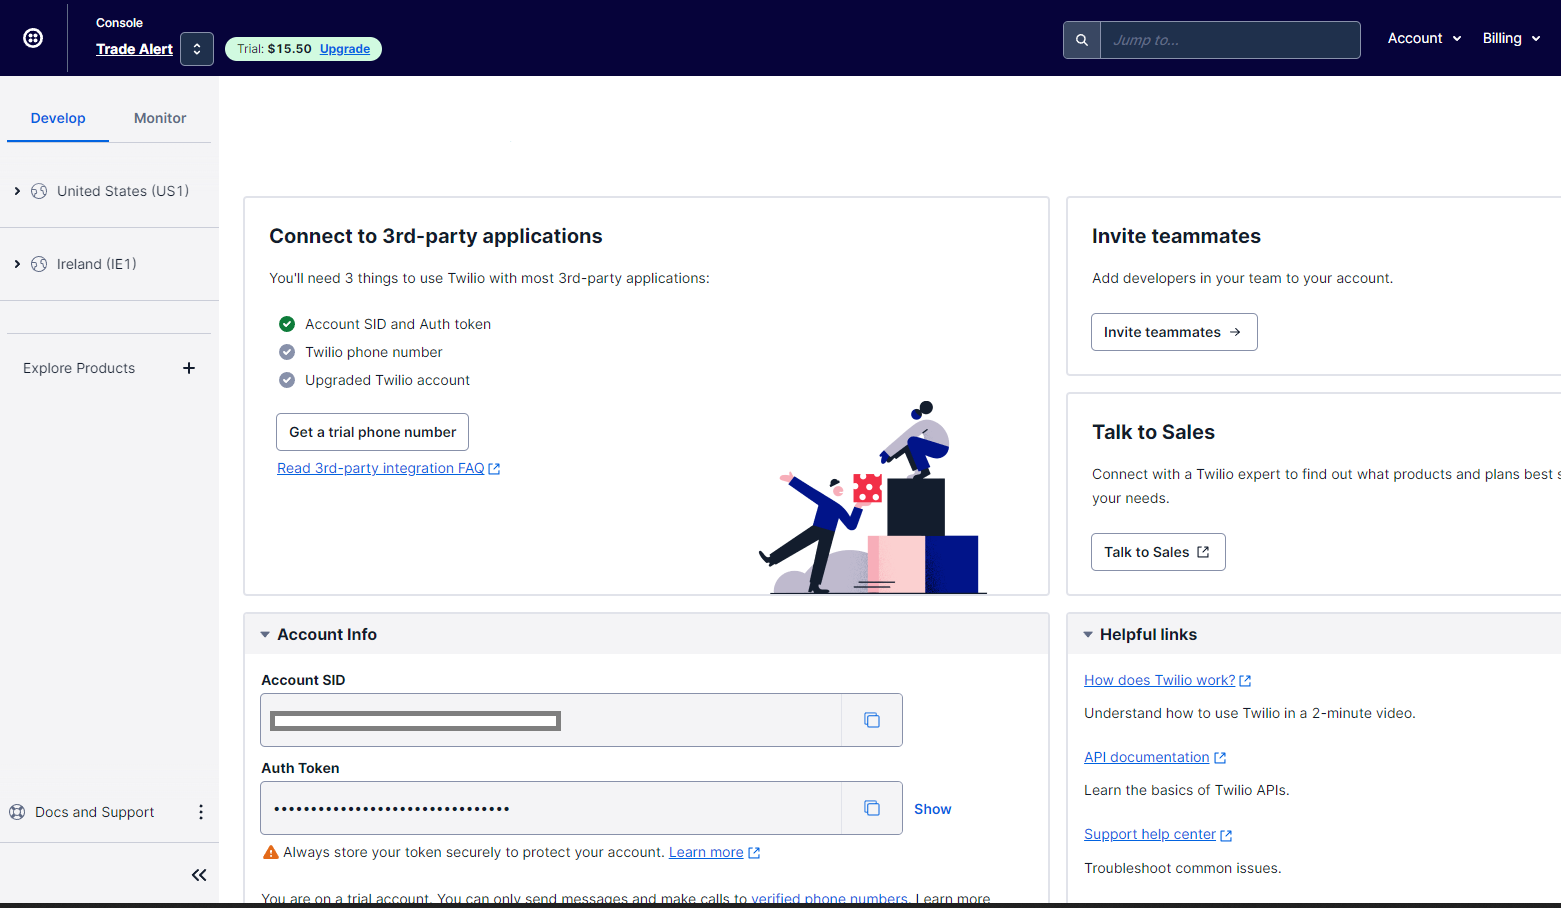Open How does Twilio work link
This screenshot has width=1561, height=908.
1167,680
